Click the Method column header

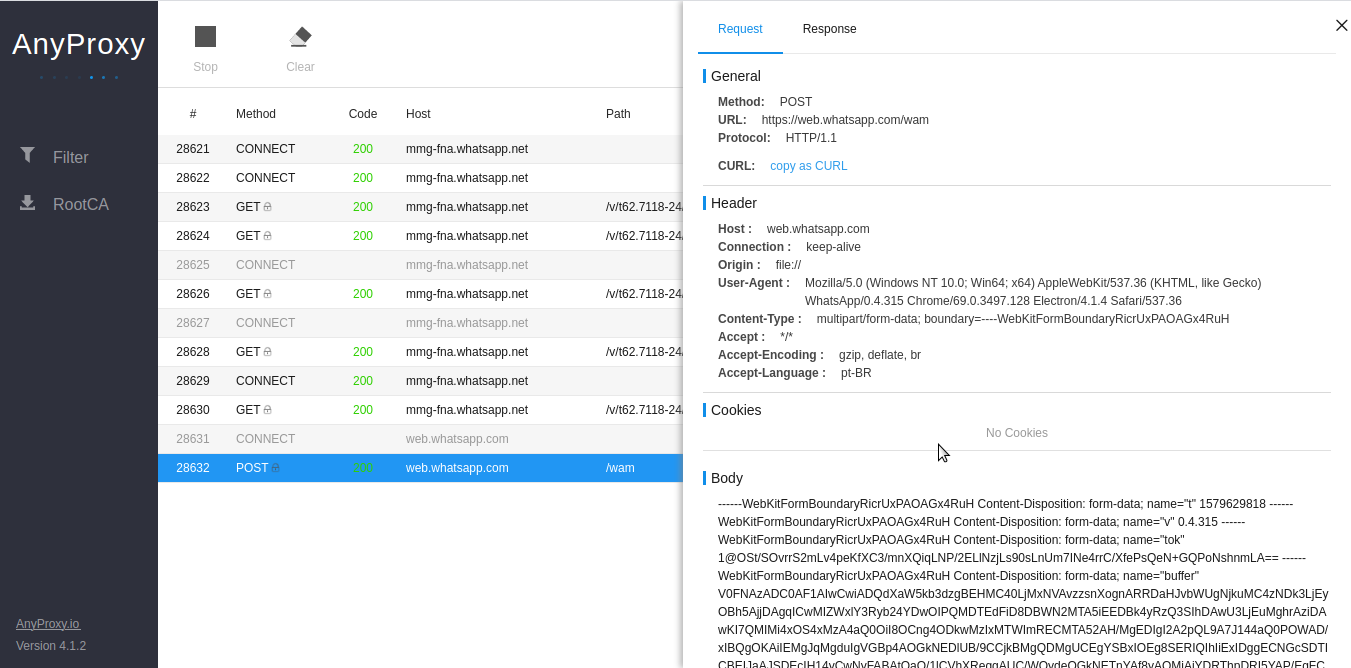pos(256,114)
